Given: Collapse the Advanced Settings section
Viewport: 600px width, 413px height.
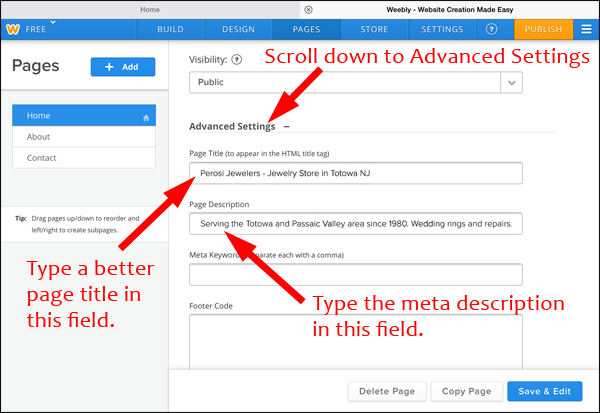Looking at the screenshot, I should pos(287,127).
